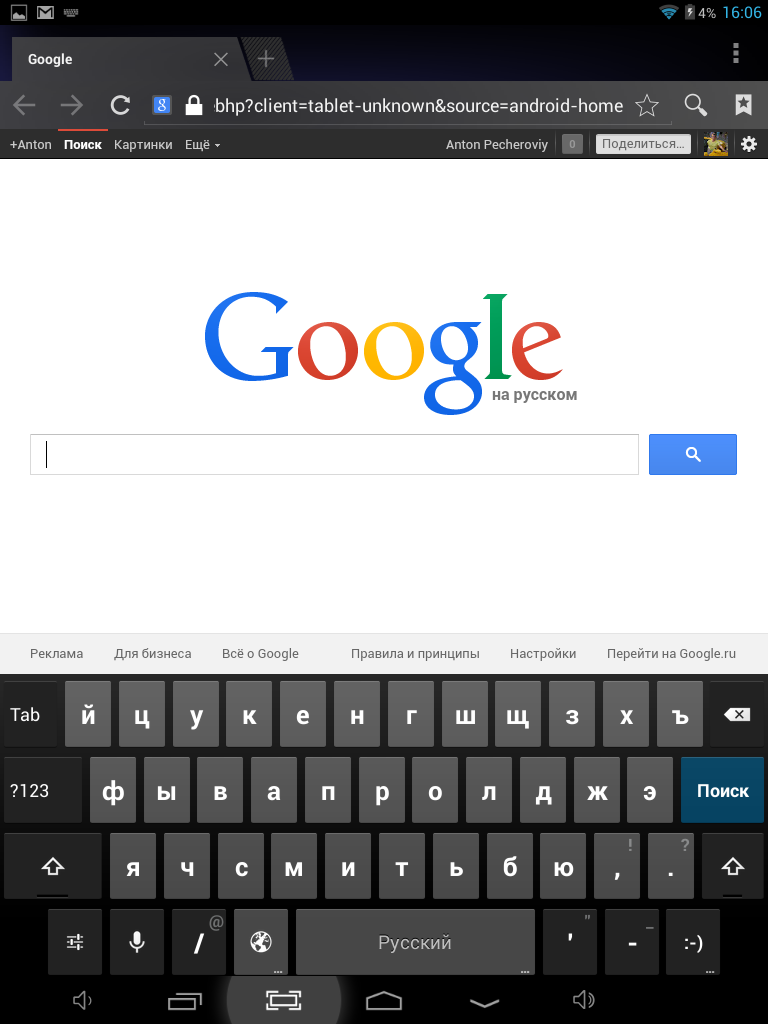The height and width of the screenshot is (1024, 768).
Task: Open the bookmarks list icon
Action: point(743,104)
